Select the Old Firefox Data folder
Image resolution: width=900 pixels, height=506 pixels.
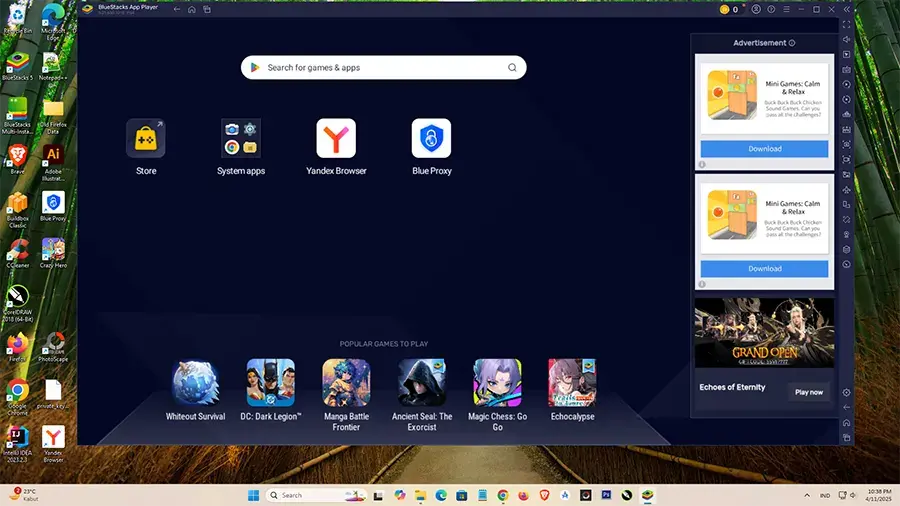[53, 117]
